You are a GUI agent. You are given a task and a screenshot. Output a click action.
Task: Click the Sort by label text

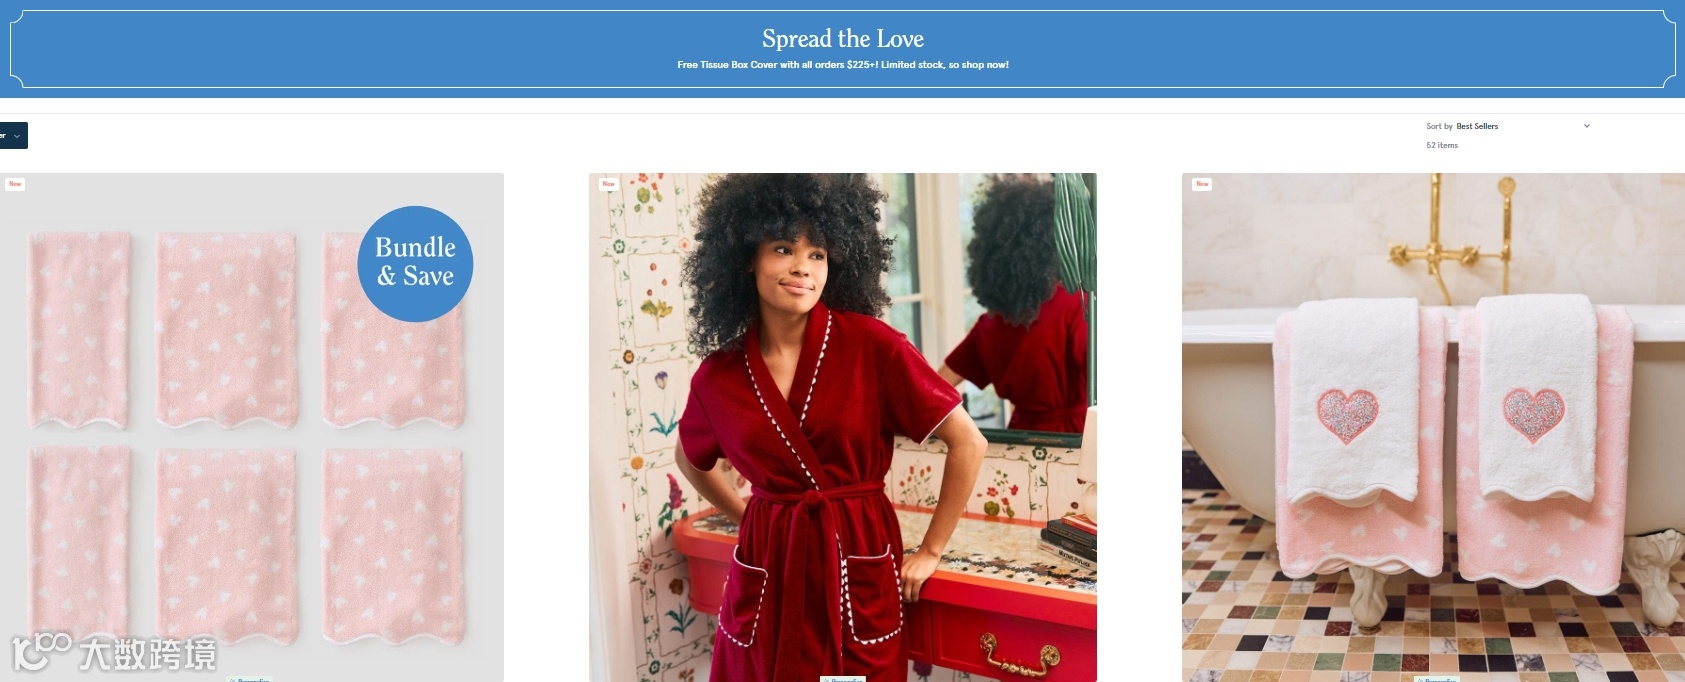[1439, 127]
